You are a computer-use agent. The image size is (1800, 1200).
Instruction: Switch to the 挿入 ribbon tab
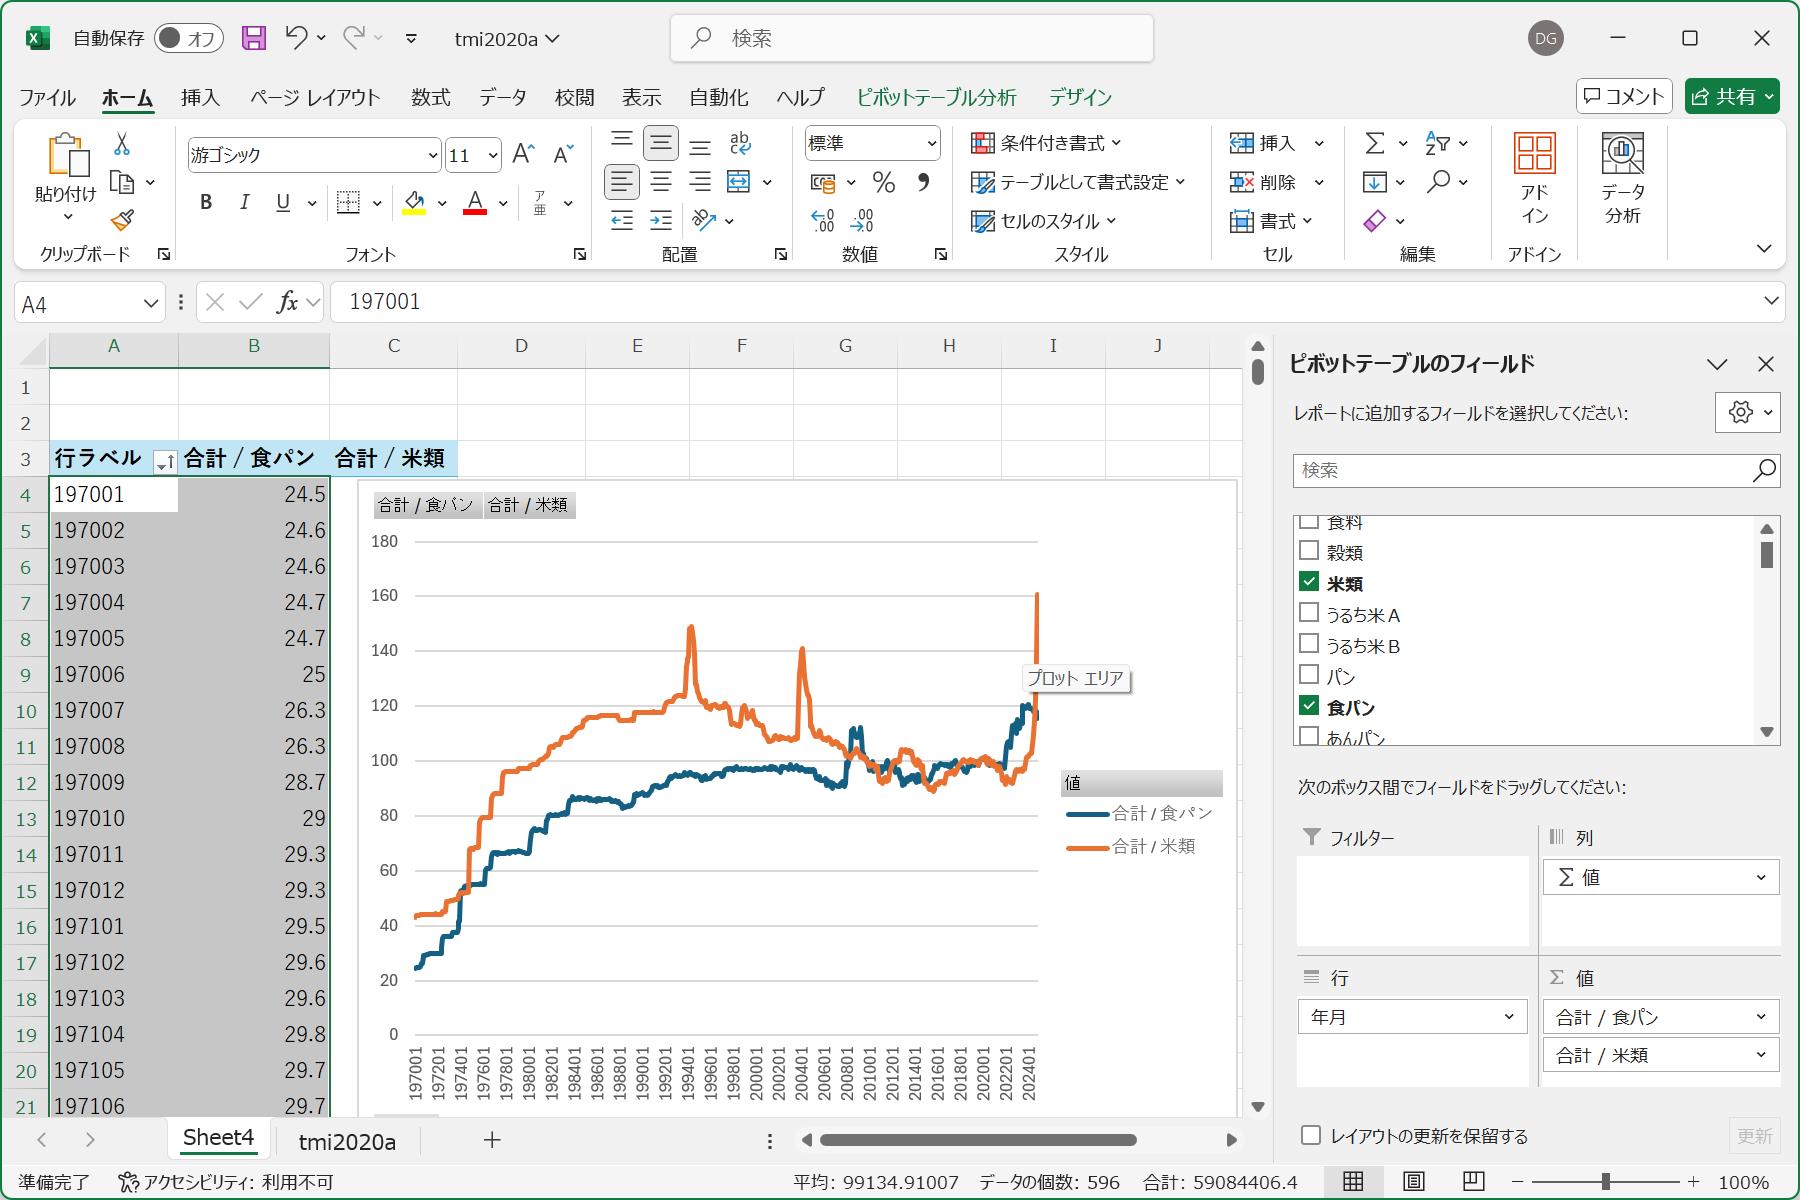200,97
